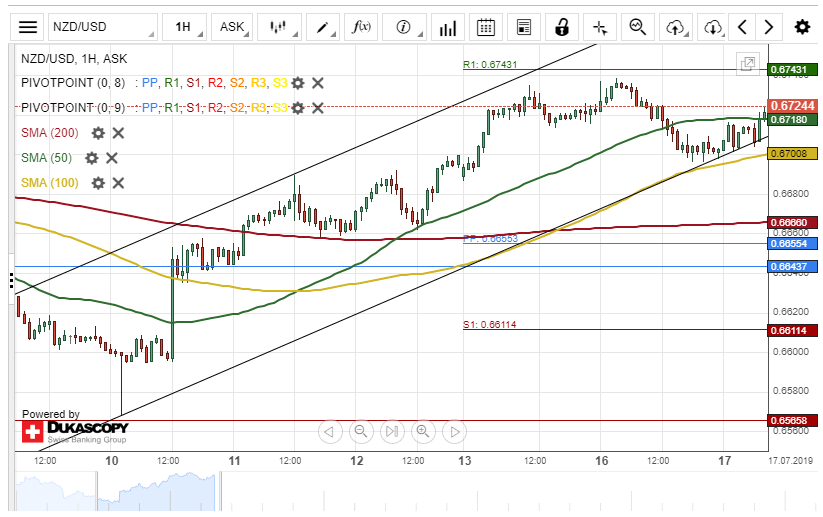Open the f(x) indicators menu
Viewport: 823px width, 517px height.
pos(362,27)
